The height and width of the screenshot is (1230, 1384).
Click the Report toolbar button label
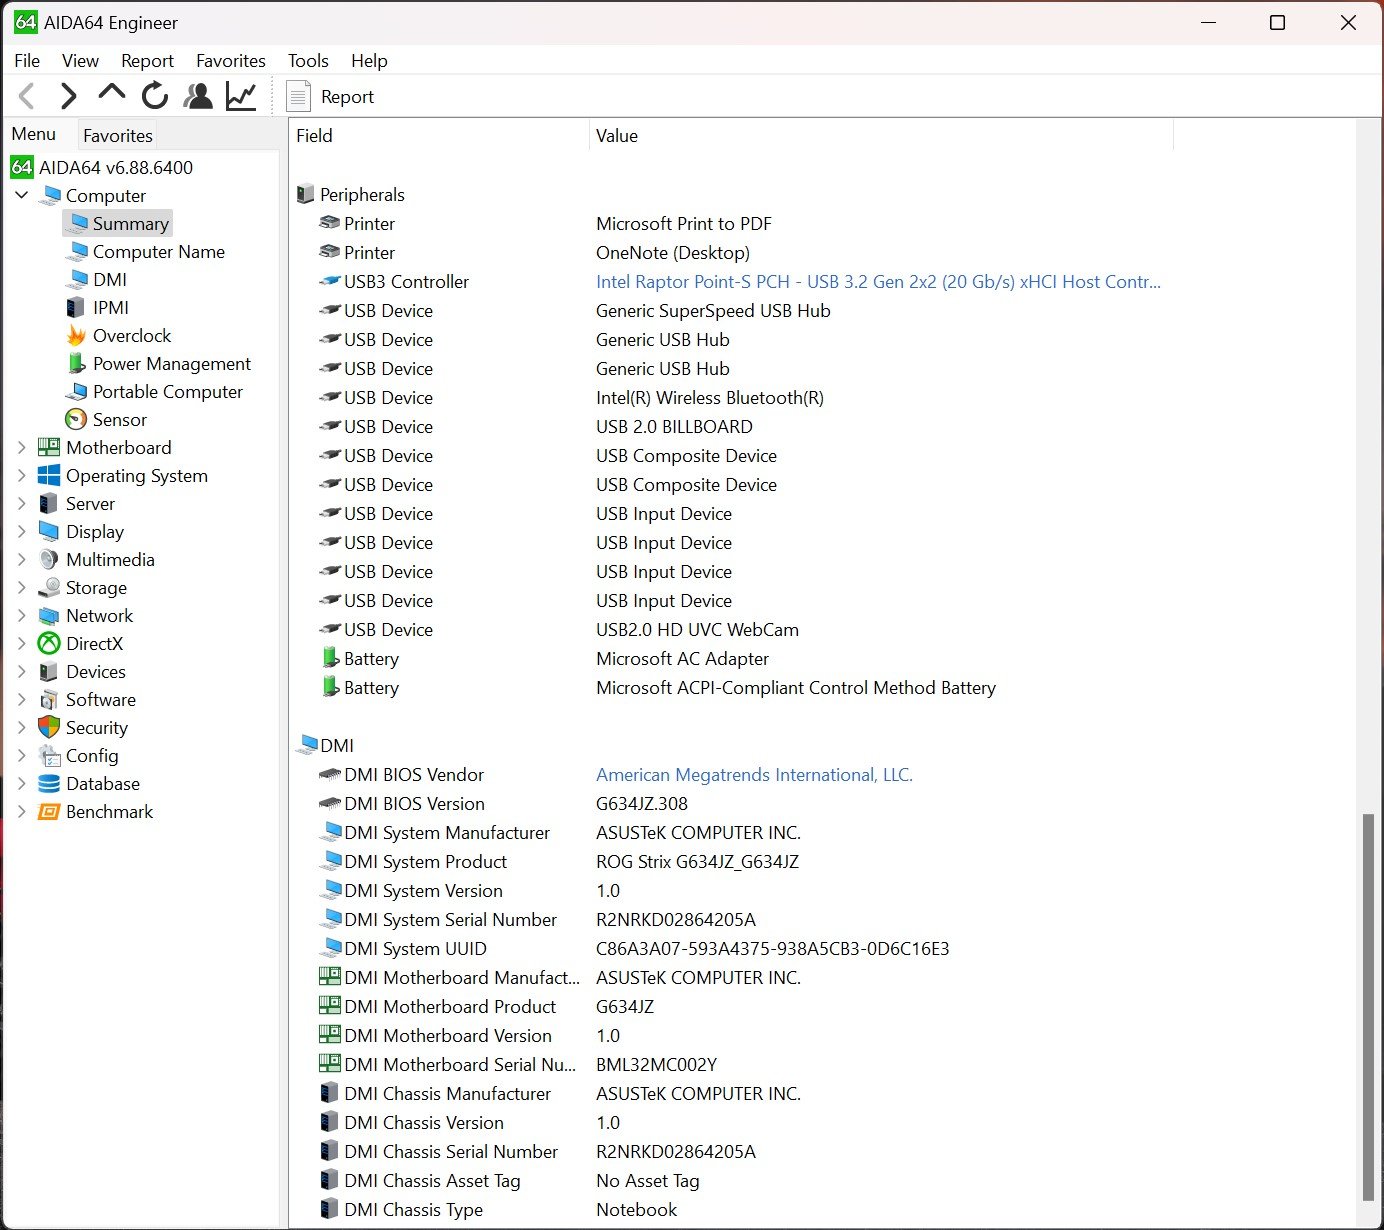(347, 97)
